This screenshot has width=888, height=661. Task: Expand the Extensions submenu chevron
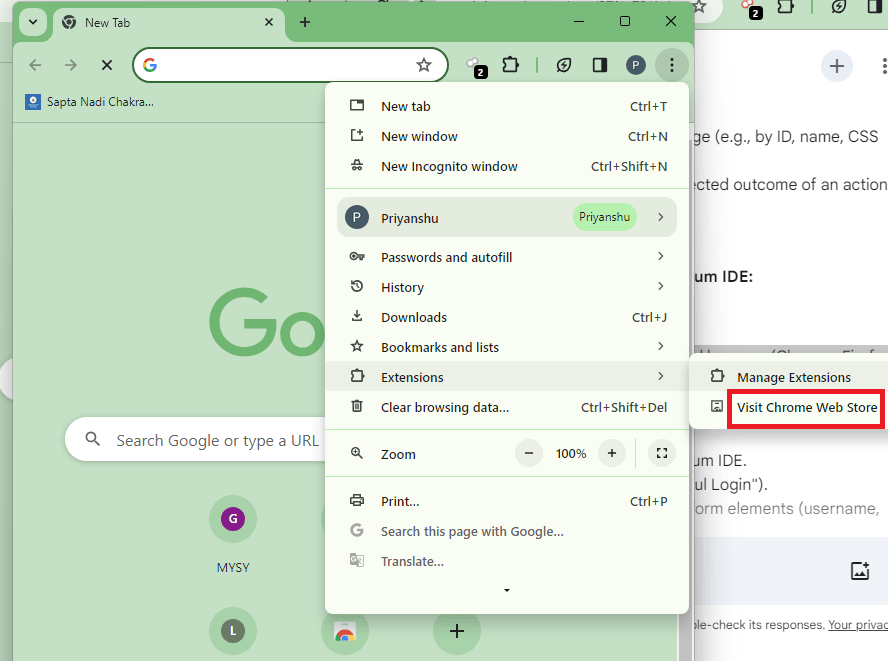tap(660, 376)
